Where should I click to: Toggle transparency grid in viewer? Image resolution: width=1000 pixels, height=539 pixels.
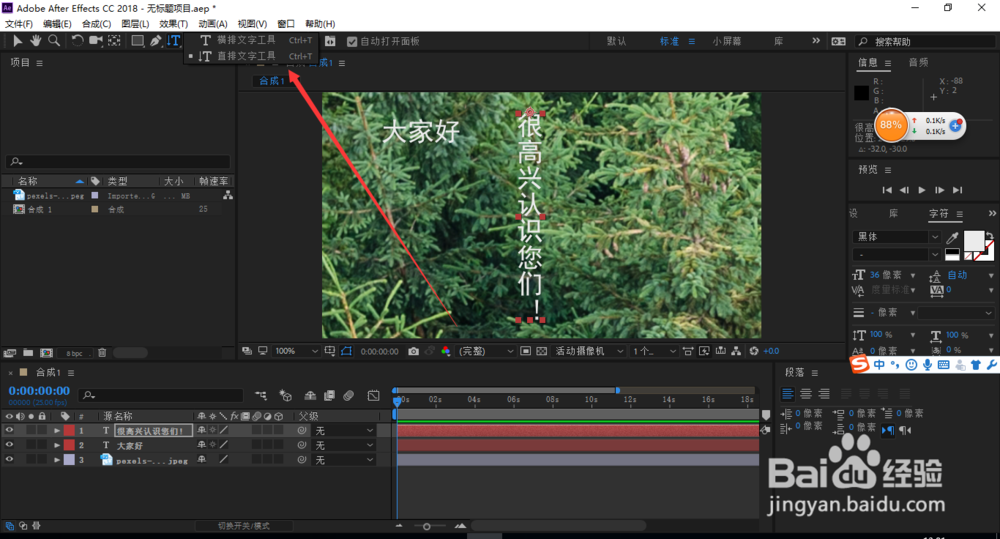tap(541, 351)
